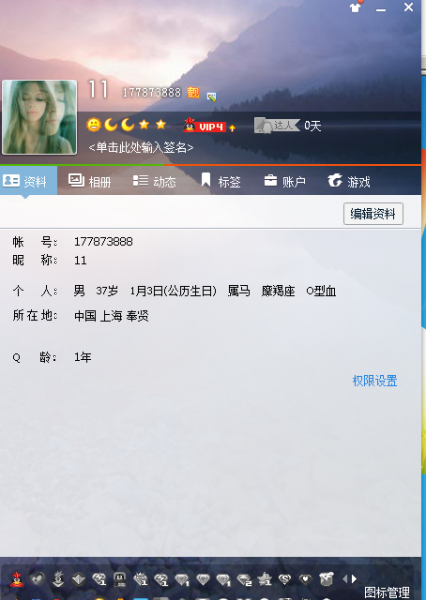
Task: Open the 动态 tab
Action: tap(154, 181)
